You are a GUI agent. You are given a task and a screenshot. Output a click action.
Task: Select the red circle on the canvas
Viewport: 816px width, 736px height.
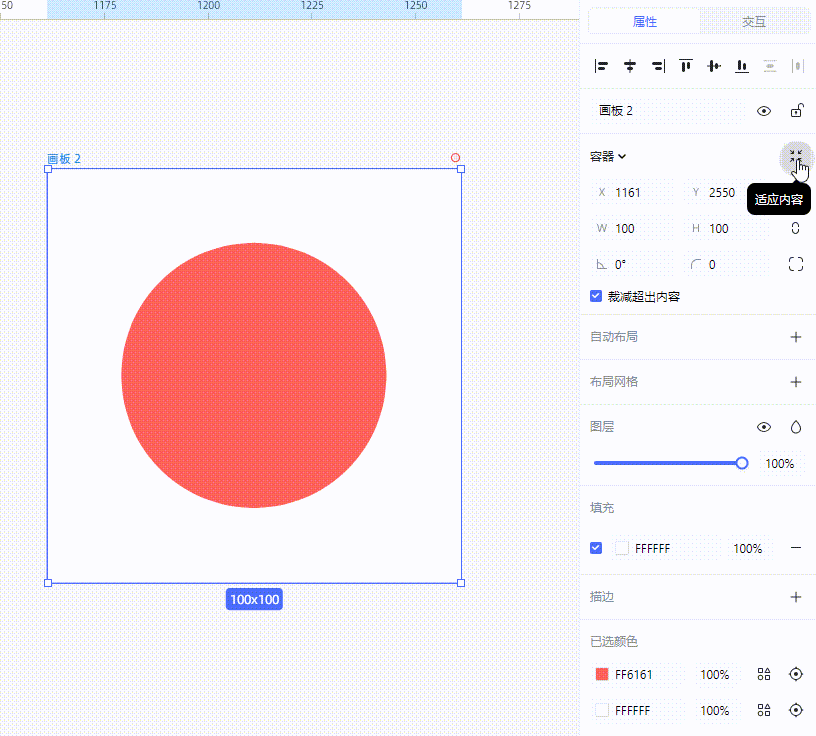[x=254, y=375]
